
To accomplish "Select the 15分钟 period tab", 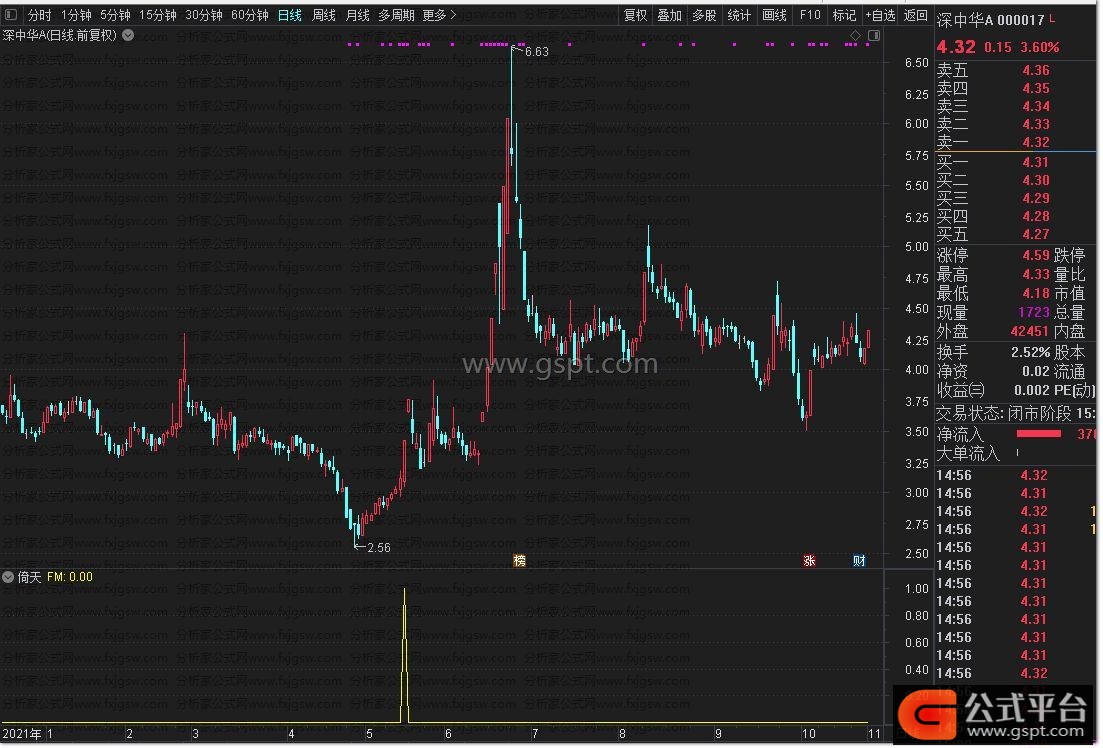I will tap(158, 15).
